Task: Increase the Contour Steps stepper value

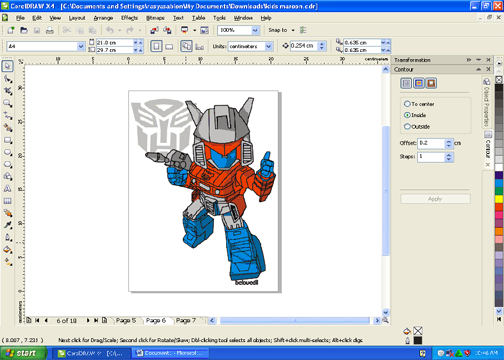Action: point(449,155)
